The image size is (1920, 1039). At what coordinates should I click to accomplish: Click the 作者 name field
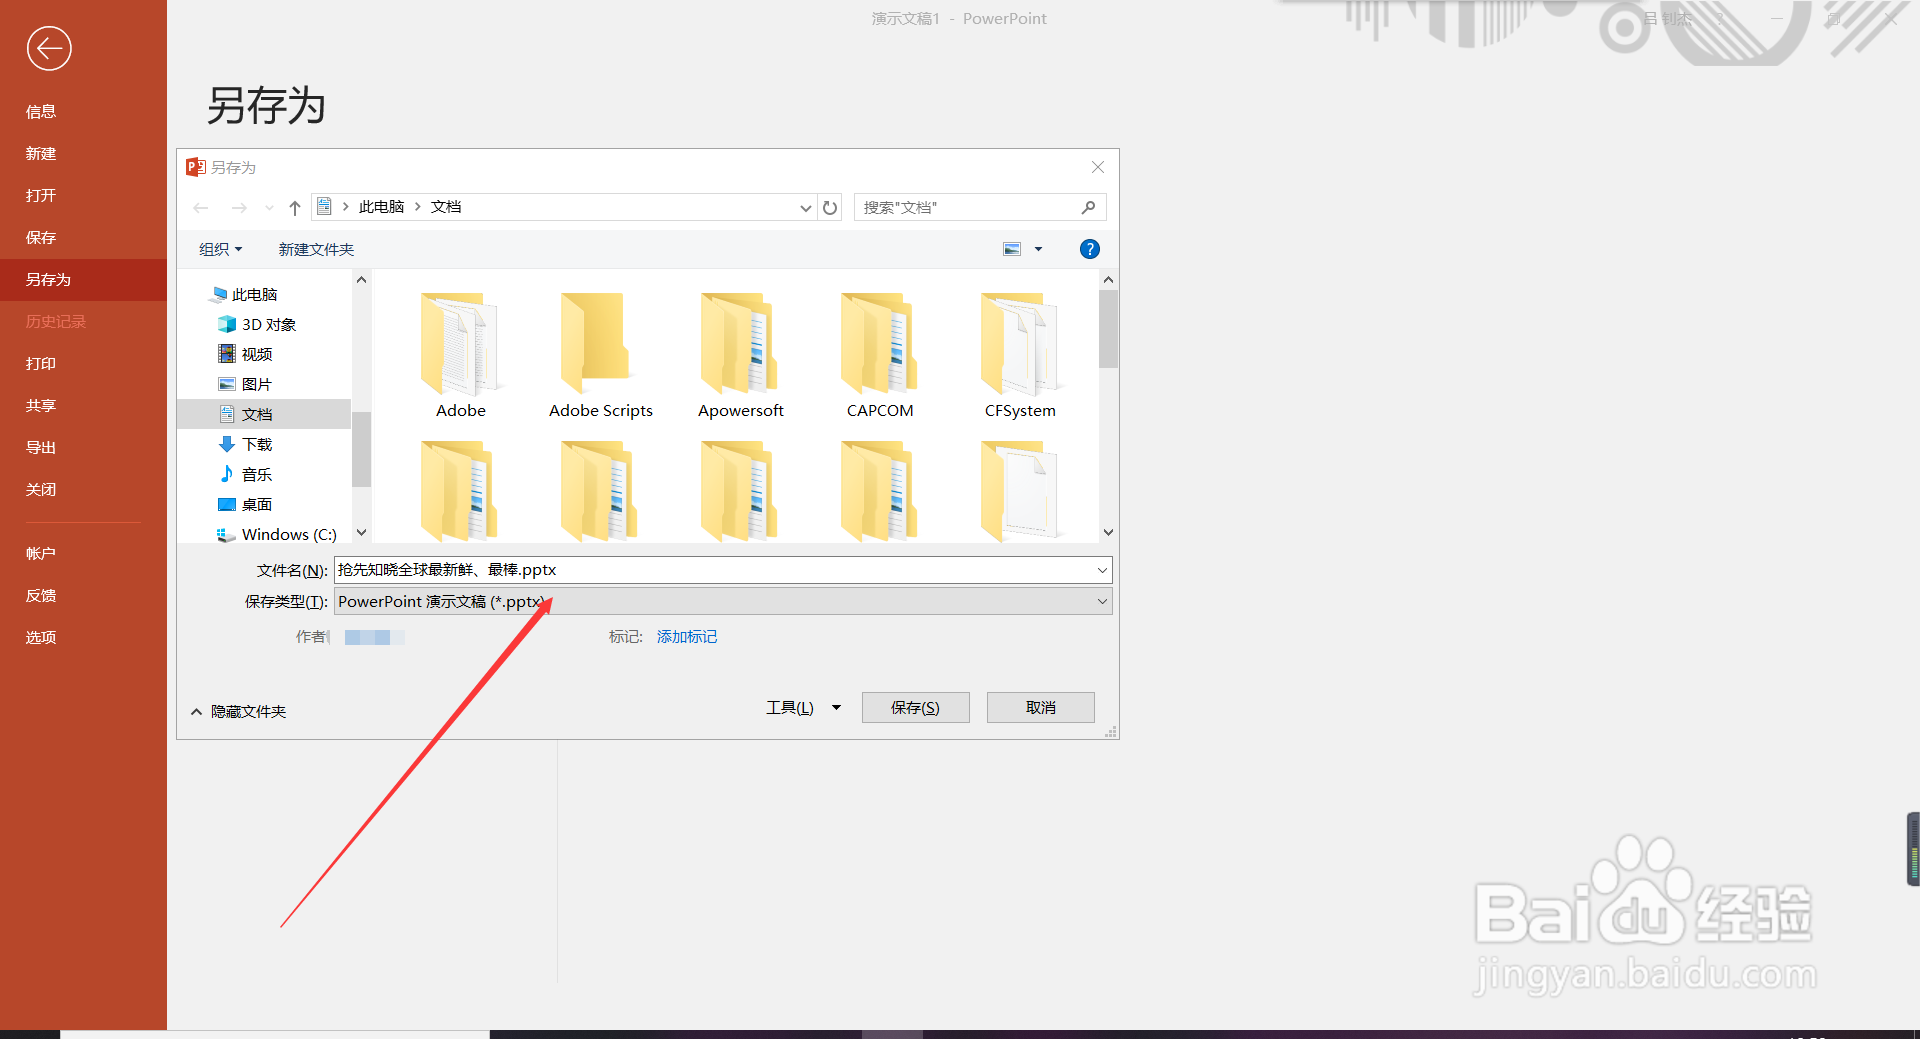374,637
